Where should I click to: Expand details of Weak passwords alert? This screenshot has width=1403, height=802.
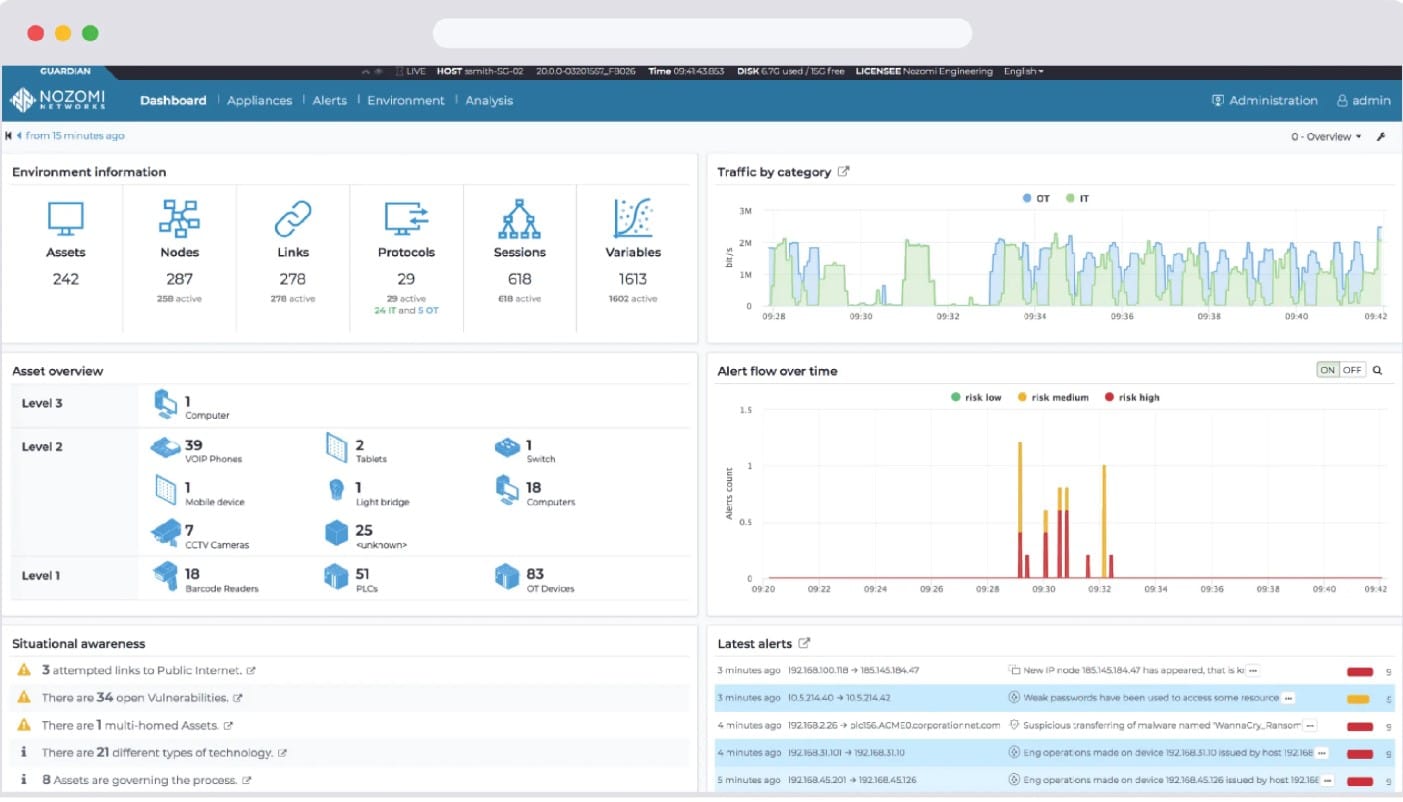[x=1288, y=698]
